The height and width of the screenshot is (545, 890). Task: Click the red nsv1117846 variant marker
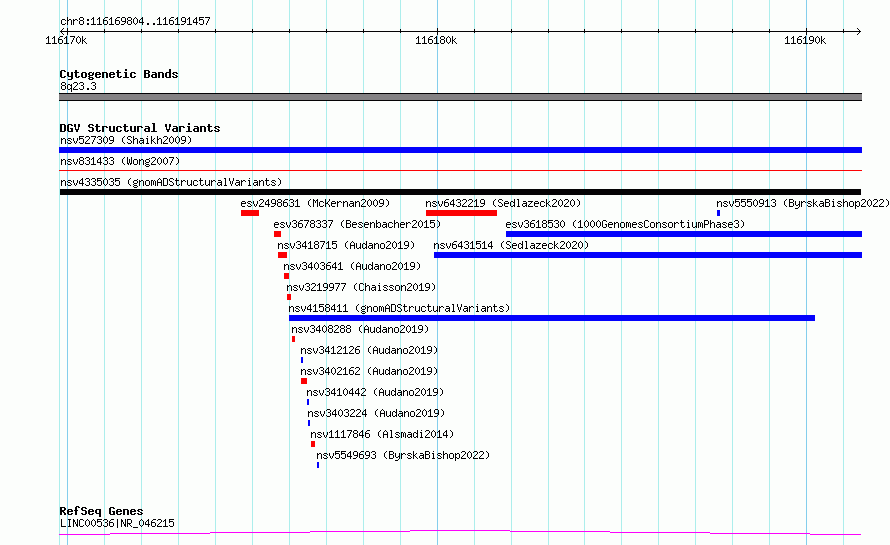point(313,444)
